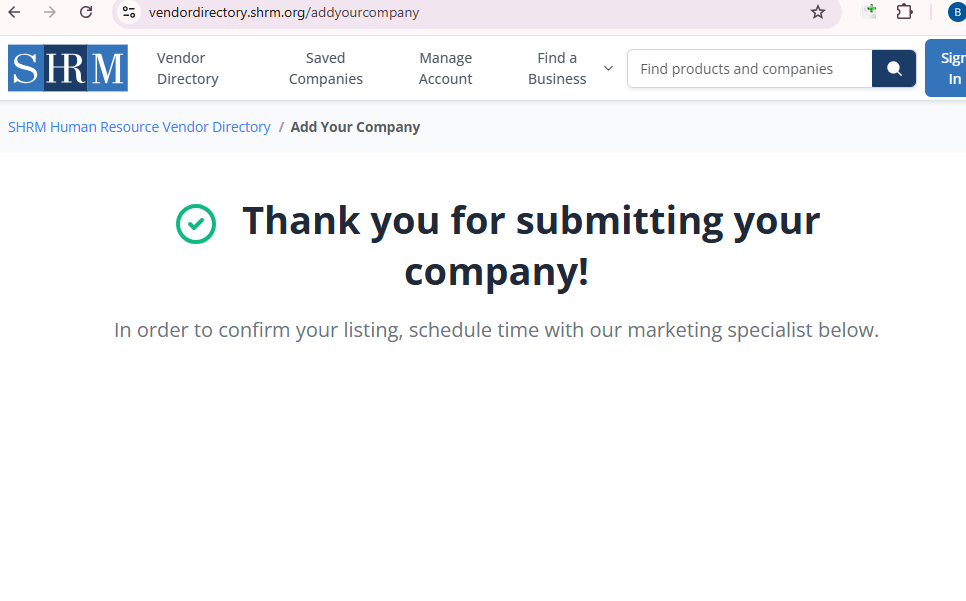Click the magnifier search button

point(894,69)
